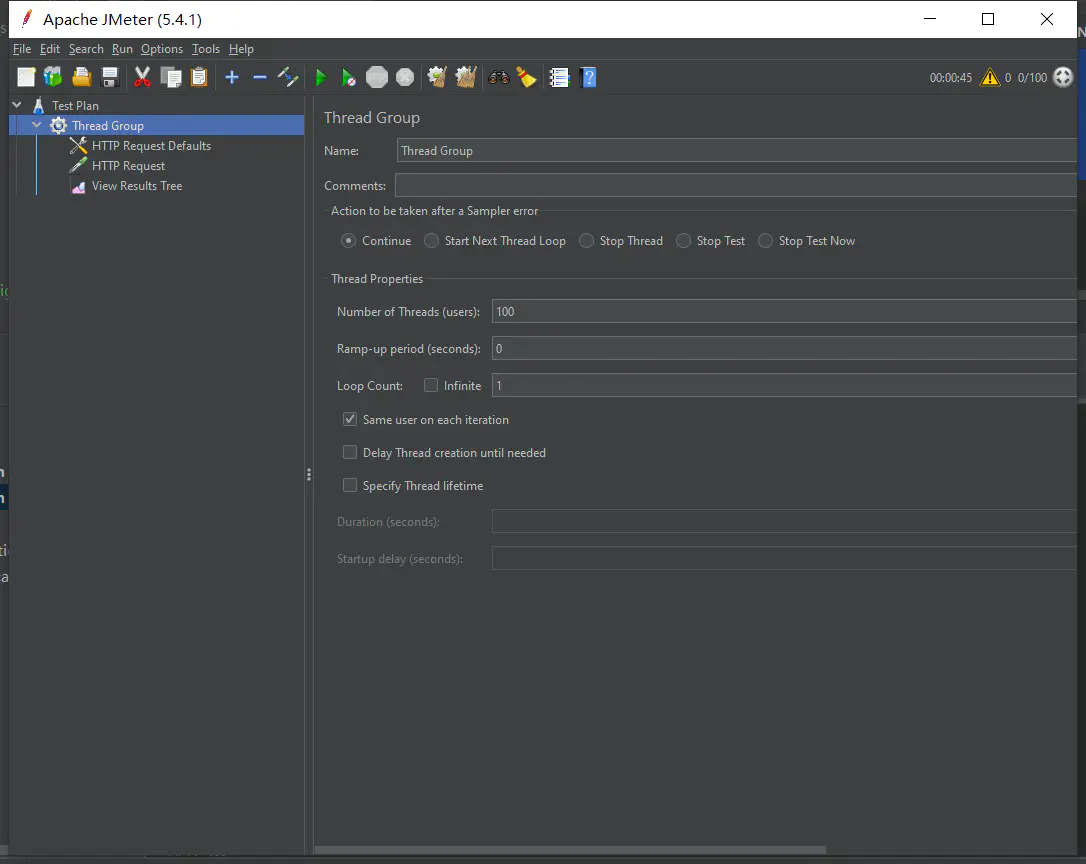This screenshot has width=1086, height=864.
Task: Enable the Infinite loop checkbox
Action: tap(431, 385)
